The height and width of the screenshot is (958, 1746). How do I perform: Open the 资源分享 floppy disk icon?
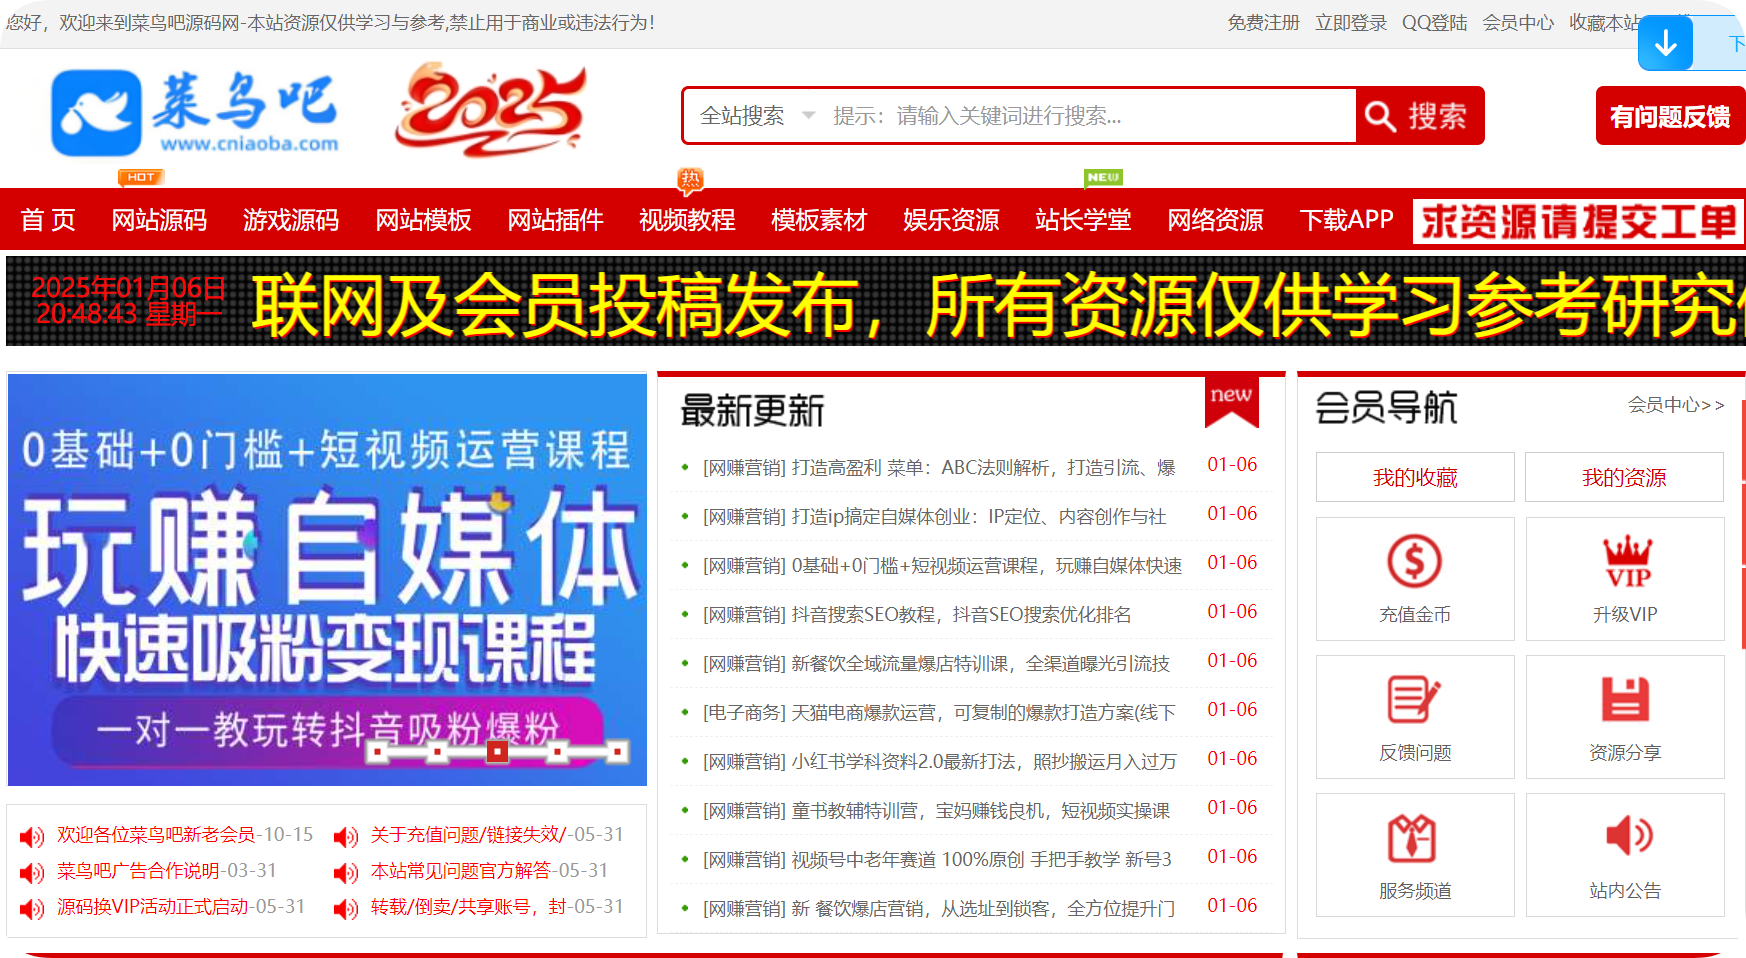coord(1625,699)
